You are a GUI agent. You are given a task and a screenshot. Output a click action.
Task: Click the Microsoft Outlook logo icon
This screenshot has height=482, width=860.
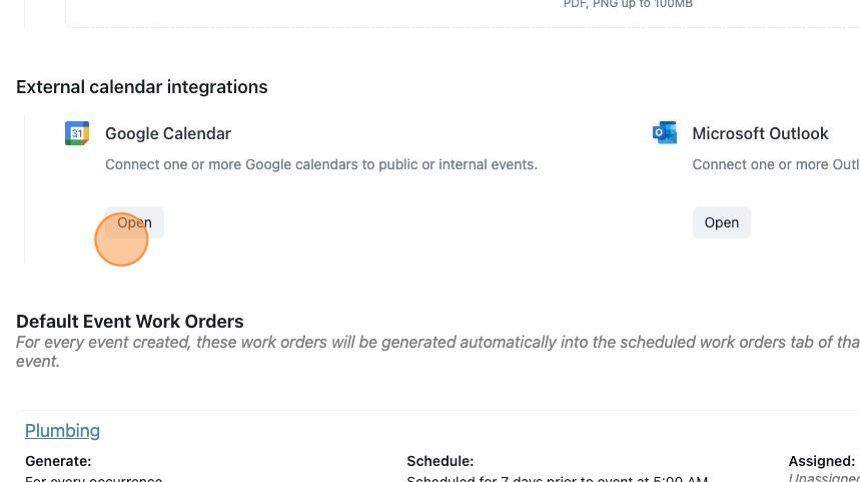(664, 133)
